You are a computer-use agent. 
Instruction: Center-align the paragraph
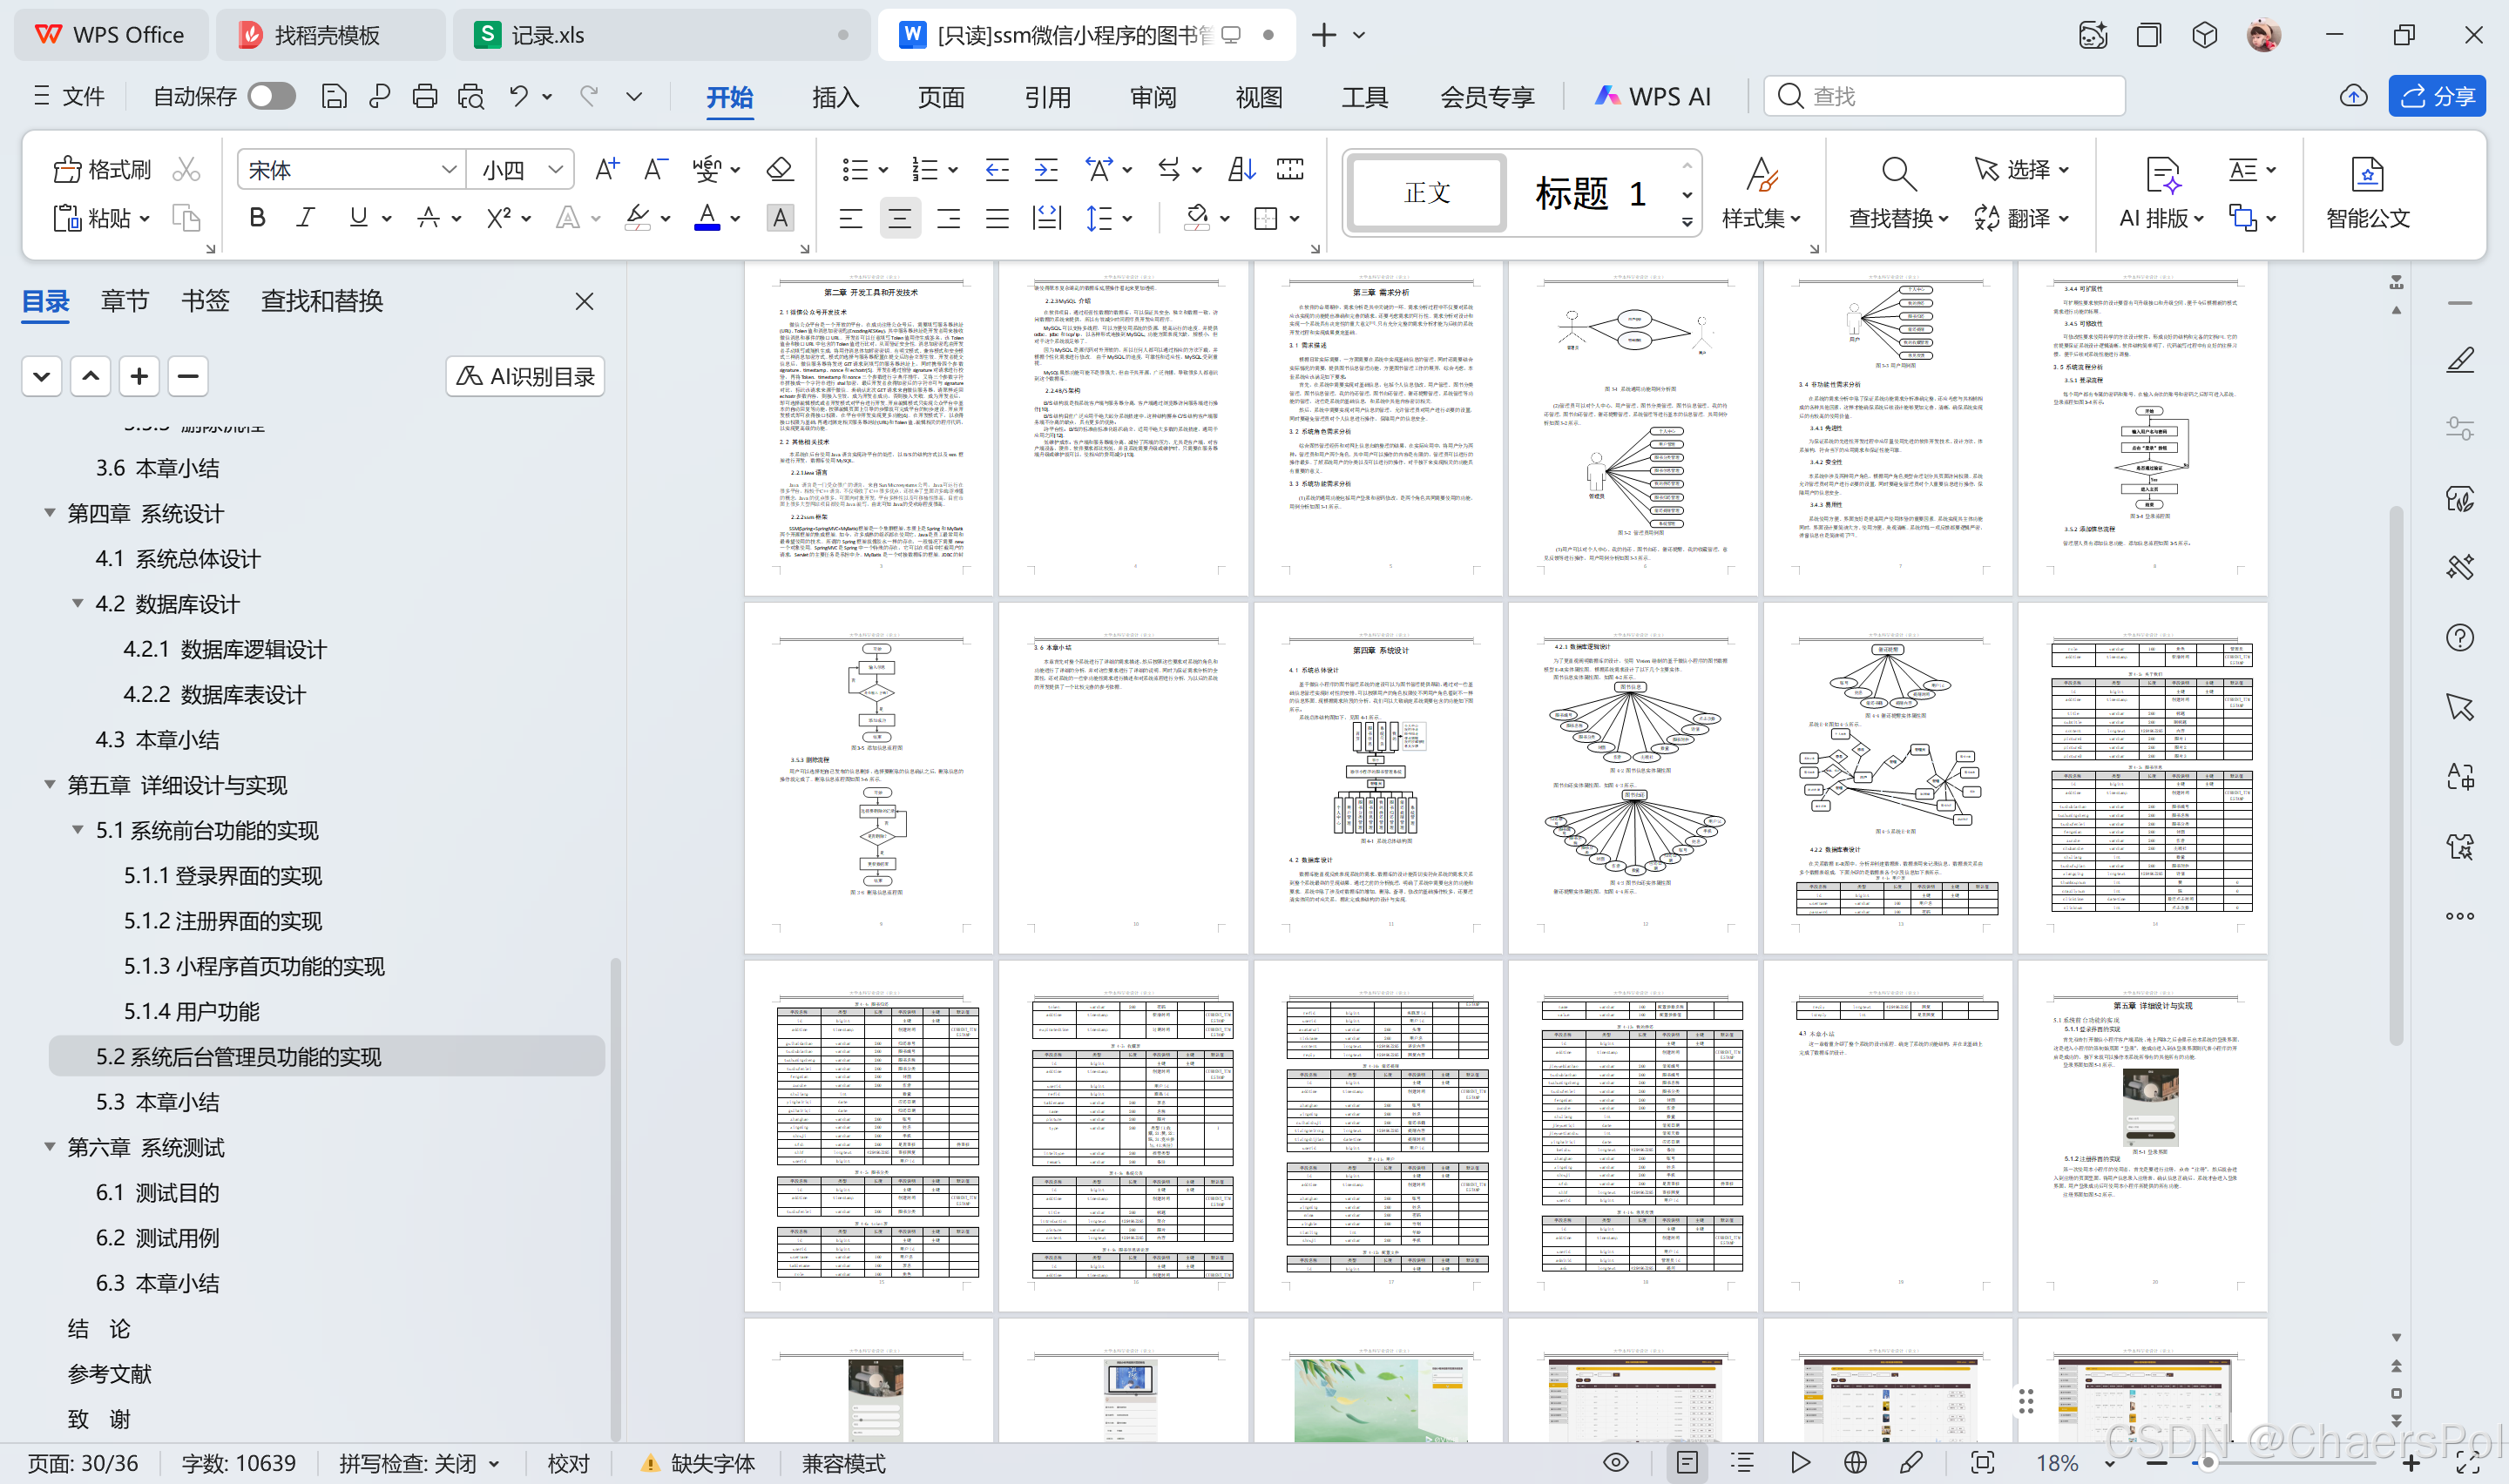point(900,218)
